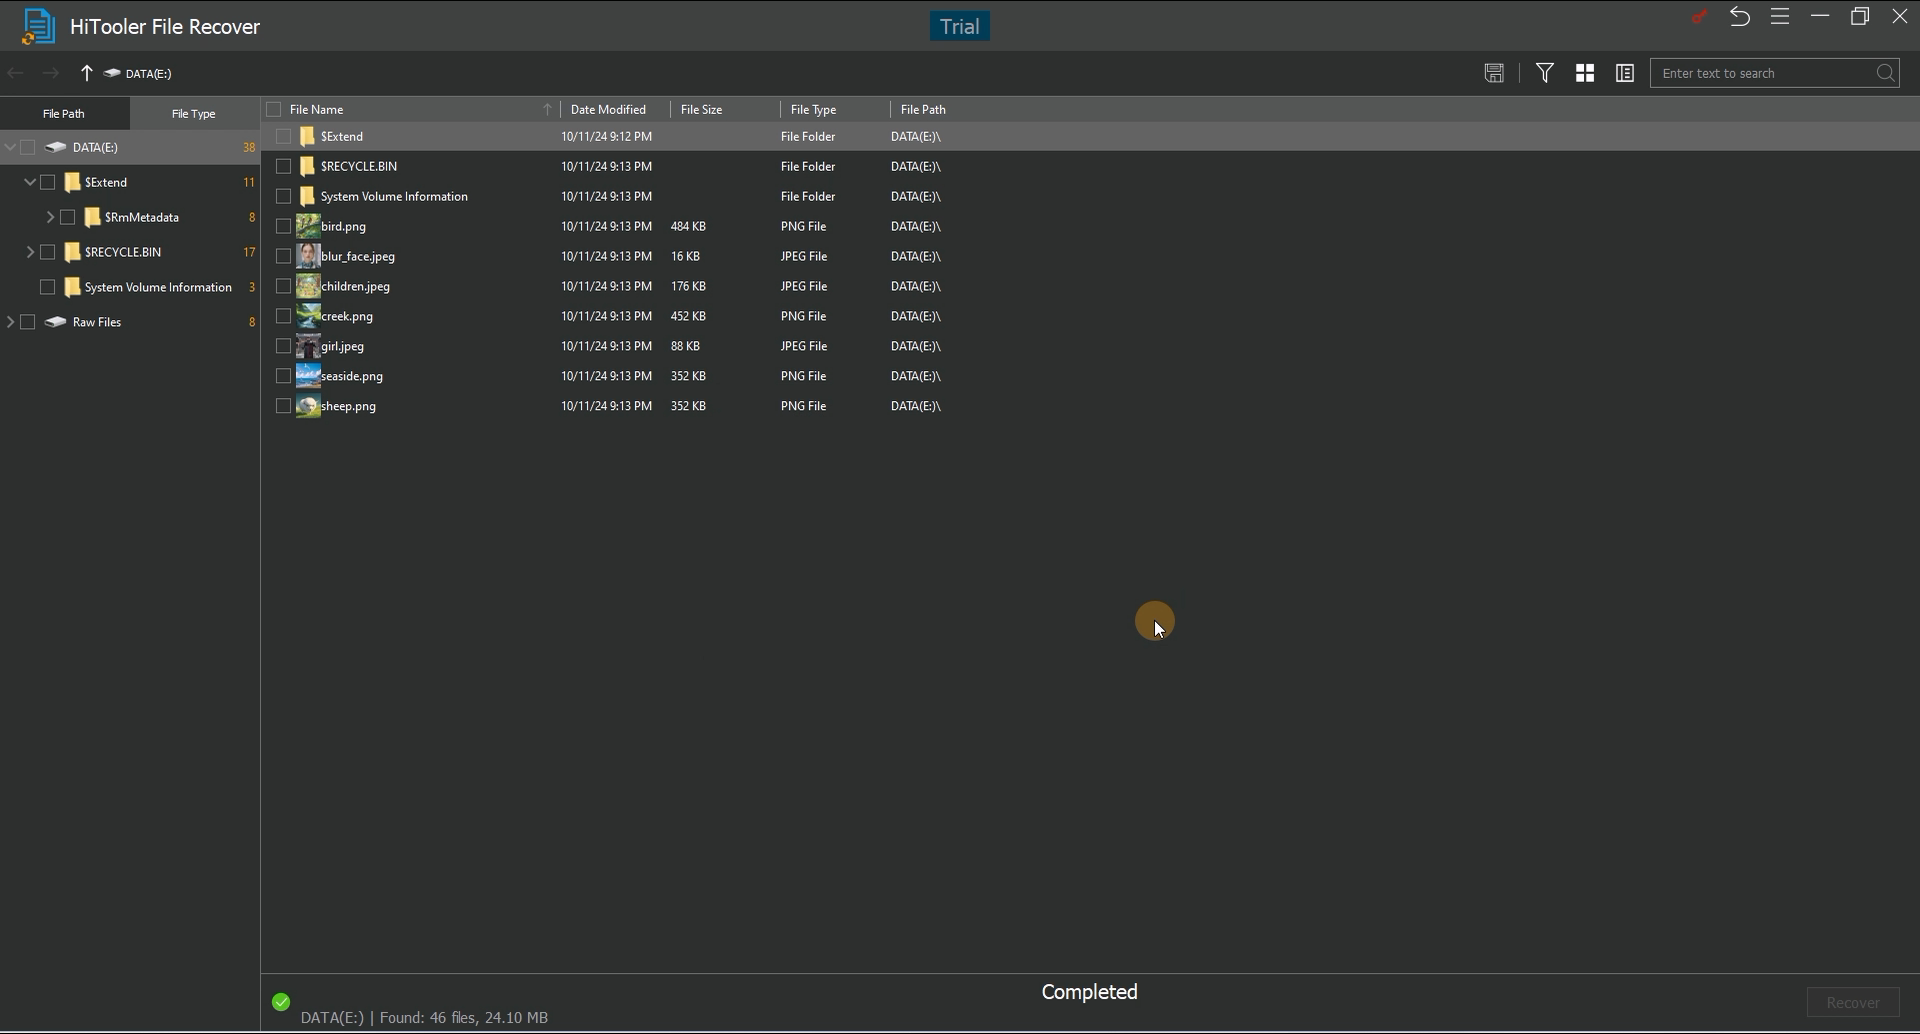Open the hamburger menu icon

1780,16
